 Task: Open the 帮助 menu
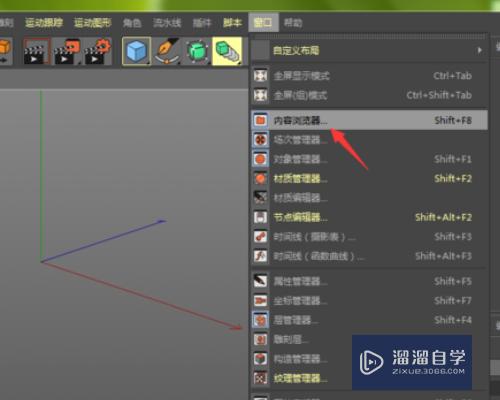tap(293, 23)
